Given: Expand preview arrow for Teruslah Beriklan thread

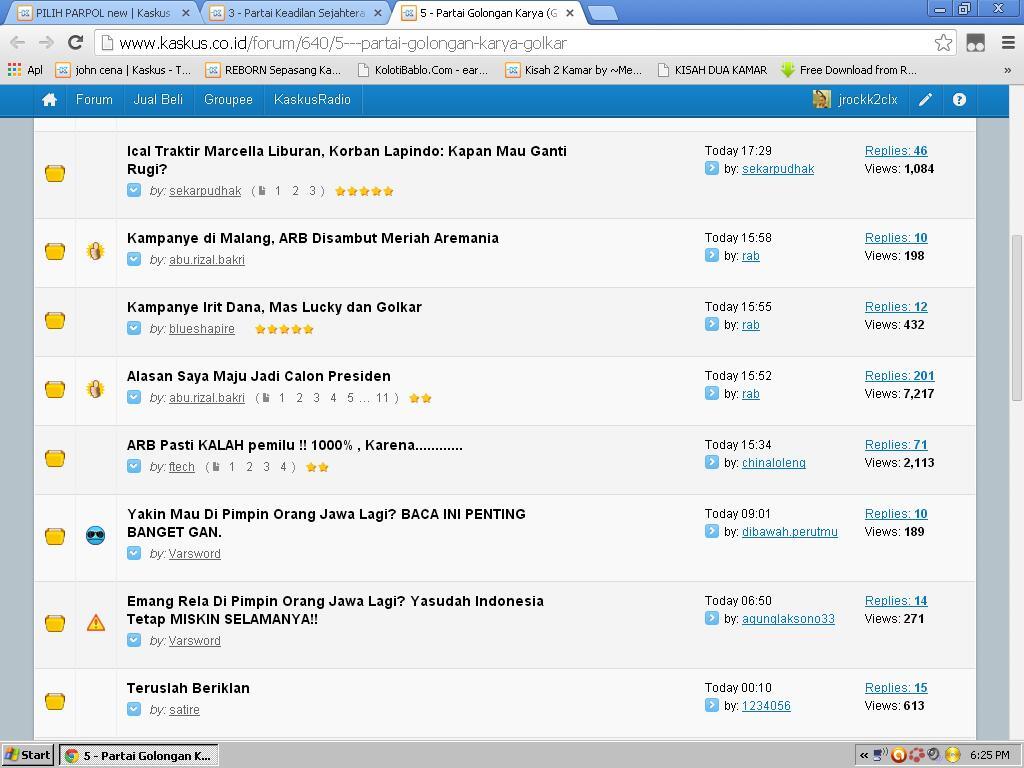Looking at the screenshot, I should click(x=134, y=710).
